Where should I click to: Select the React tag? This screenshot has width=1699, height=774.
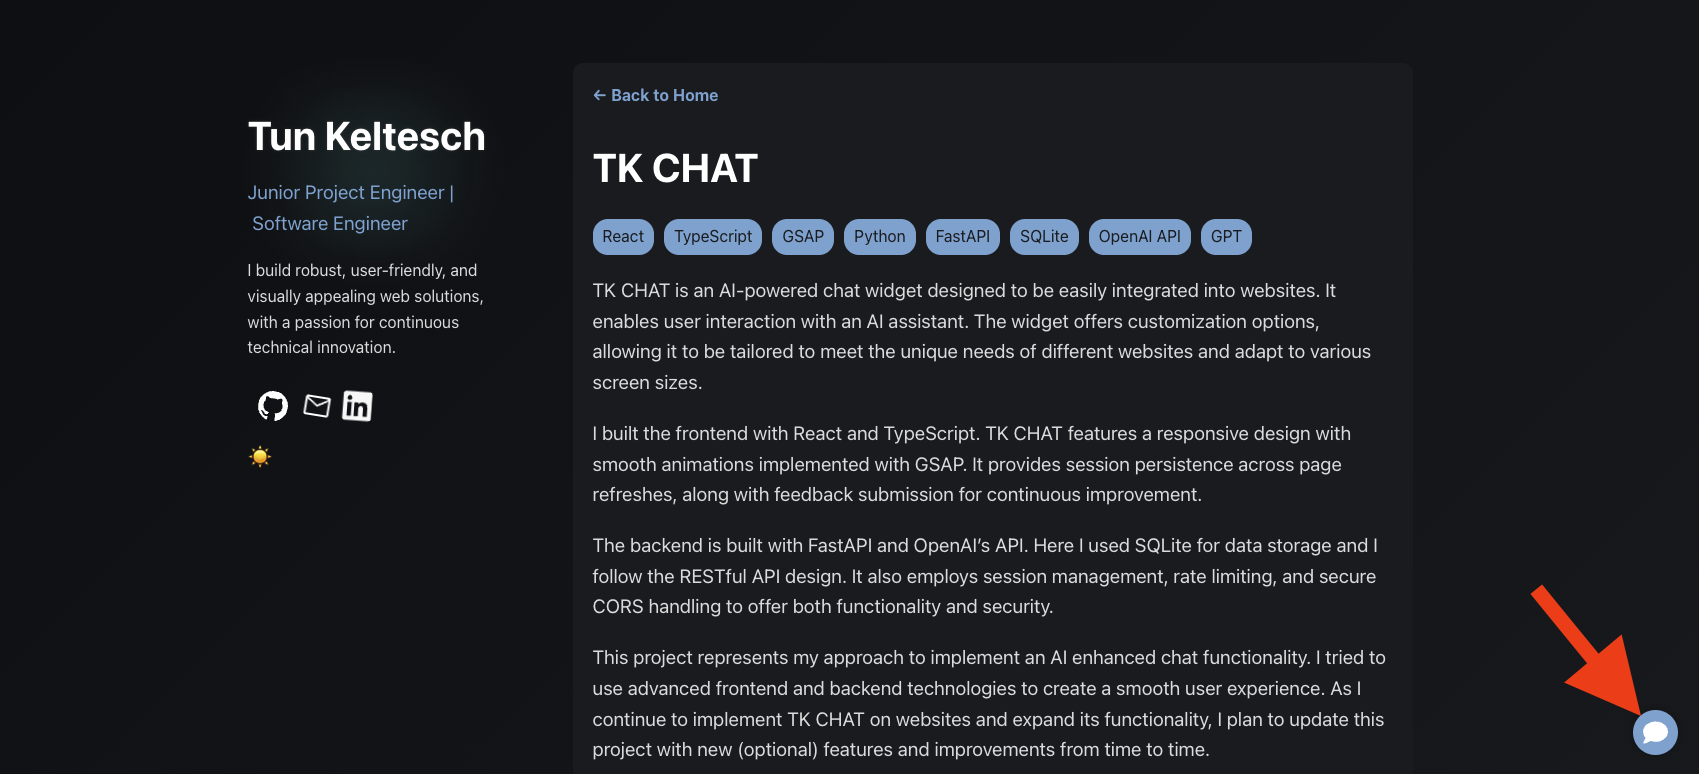pyautogui.click(x=623, y=237)
